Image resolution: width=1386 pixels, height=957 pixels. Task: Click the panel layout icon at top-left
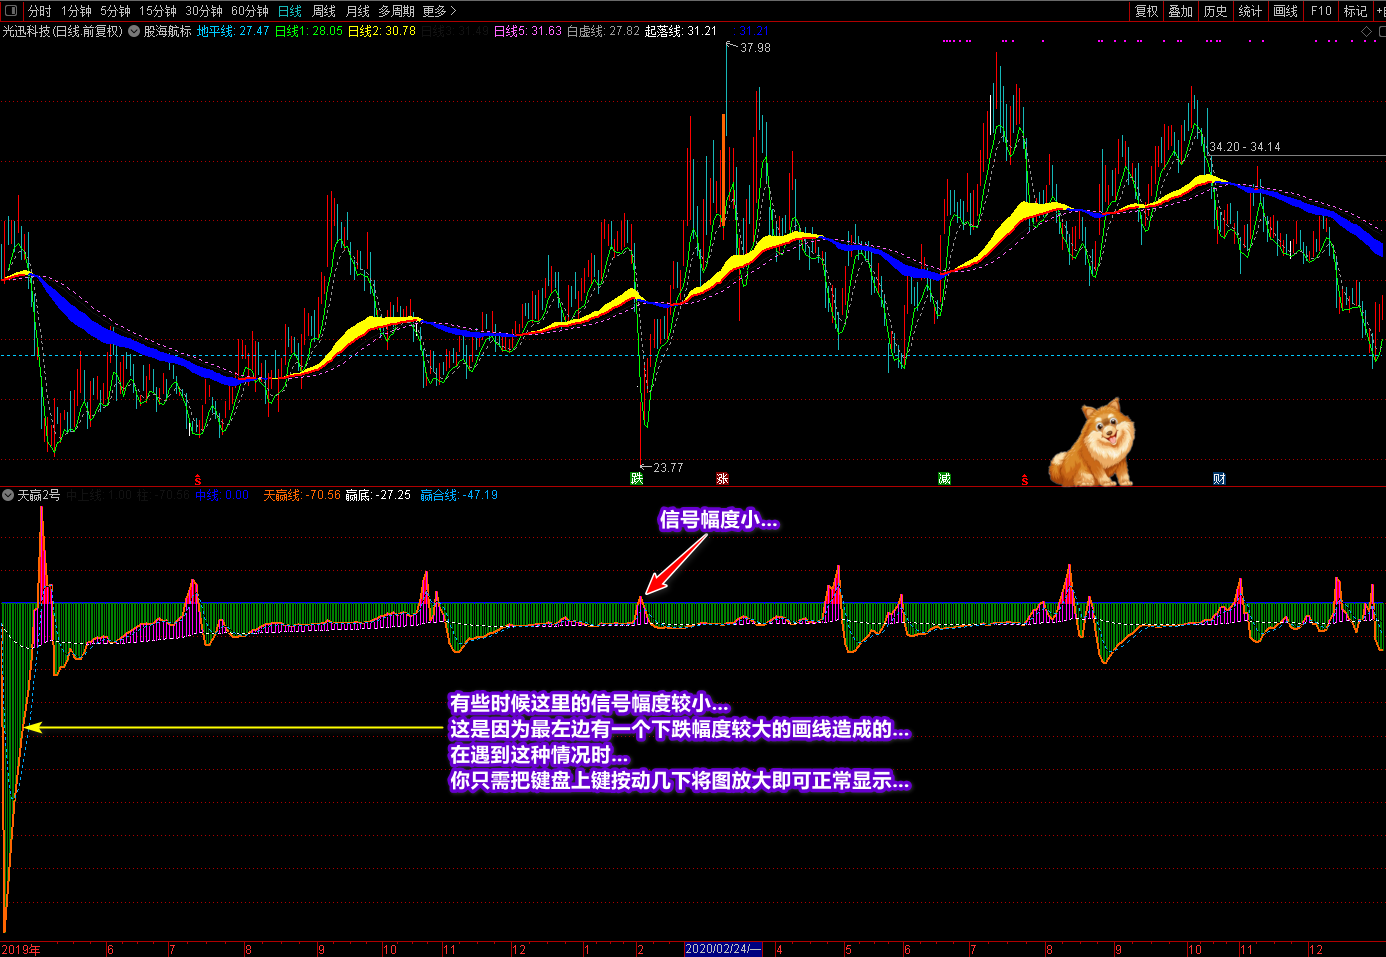[x=11, y=11]
